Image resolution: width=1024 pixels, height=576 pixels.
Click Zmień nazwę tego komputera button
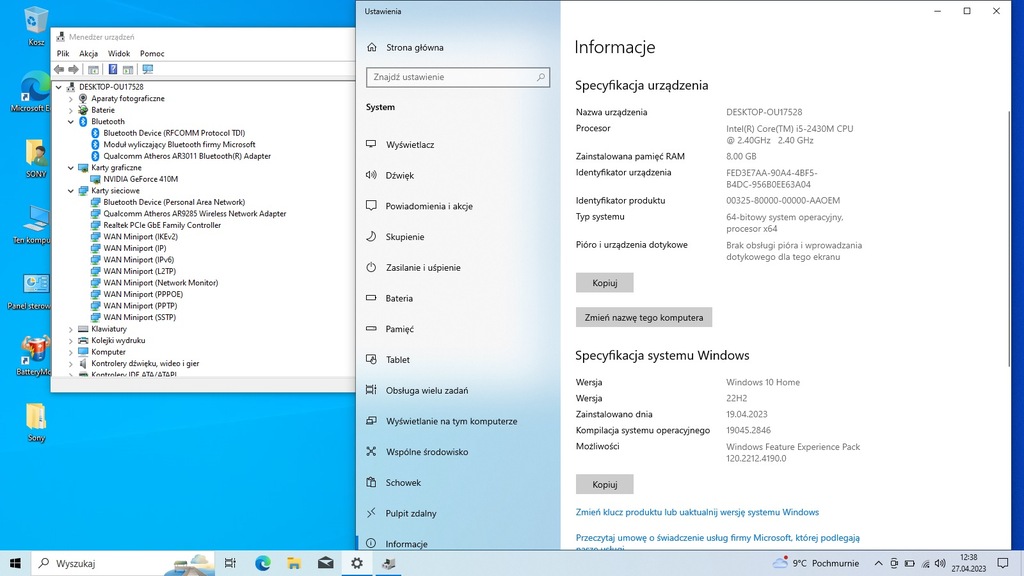click(x=644, y=317)
